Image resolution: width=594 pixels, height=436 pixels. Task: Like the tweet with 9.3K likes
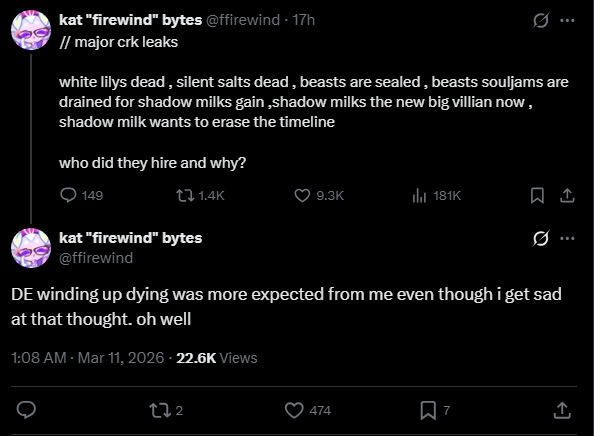[319, 195]
